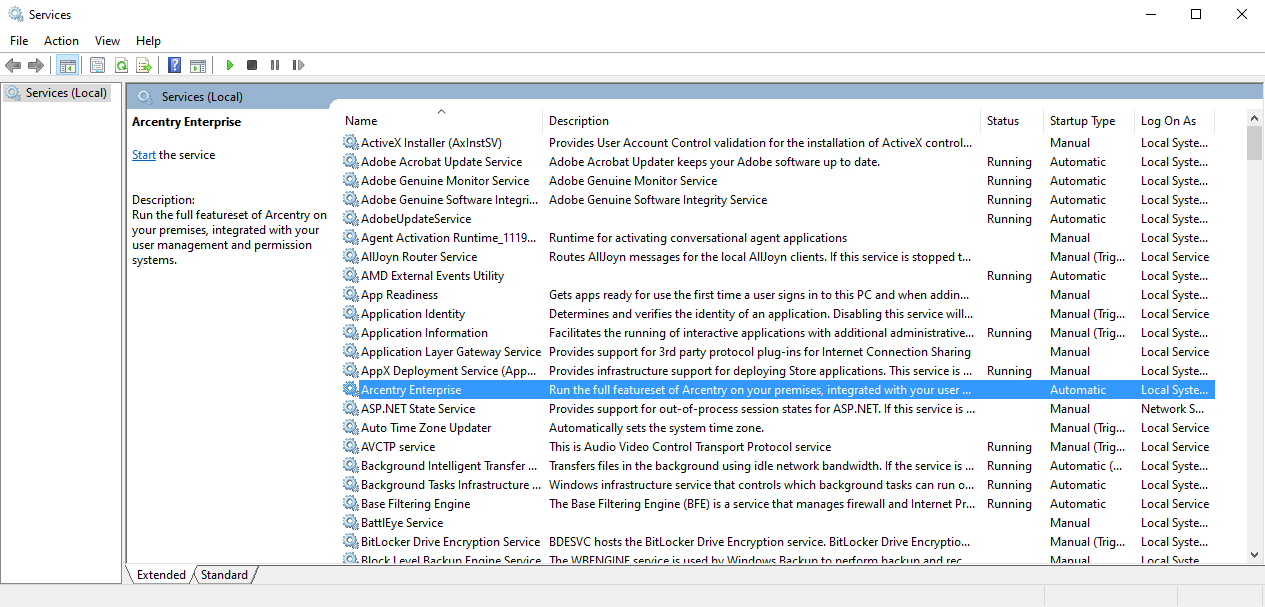The image size is (1265, 607).
Task: Select Adobe Genuine Software Integrity service
Action: tap(778, 200)
